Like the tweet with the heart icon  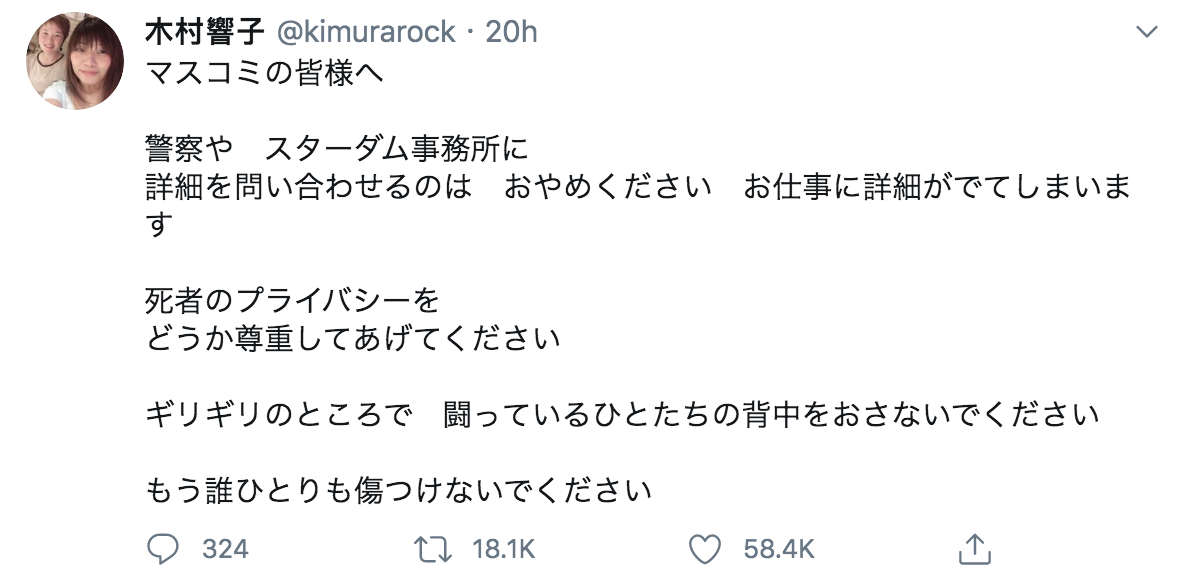(705, 548)
